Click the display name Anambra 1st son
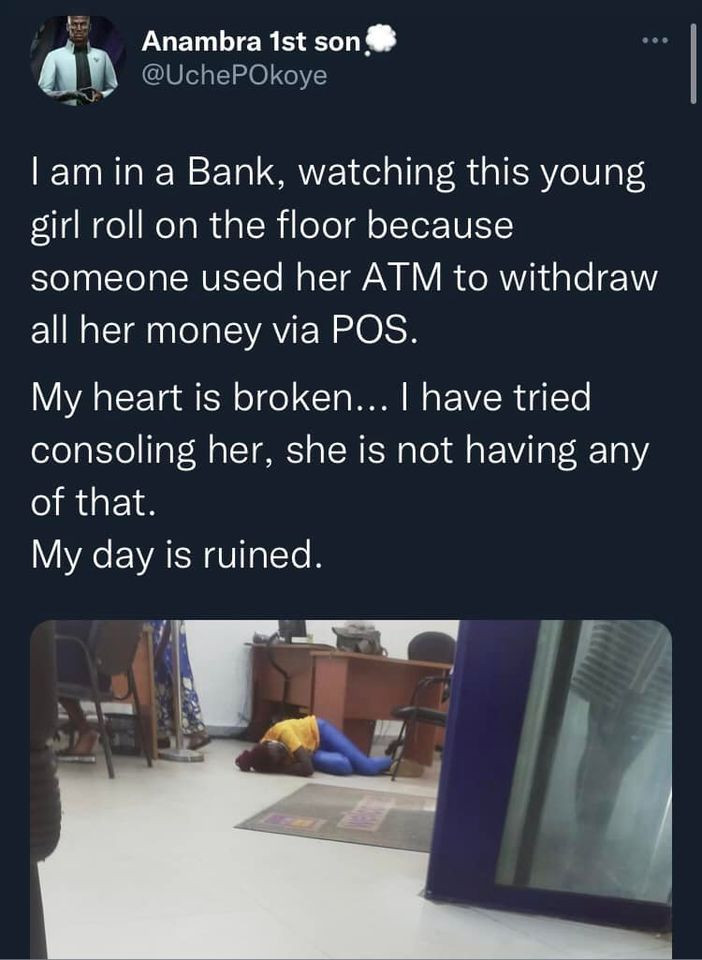Image resolution: width=702 pixels, height=960 pixels. [252, 42]
